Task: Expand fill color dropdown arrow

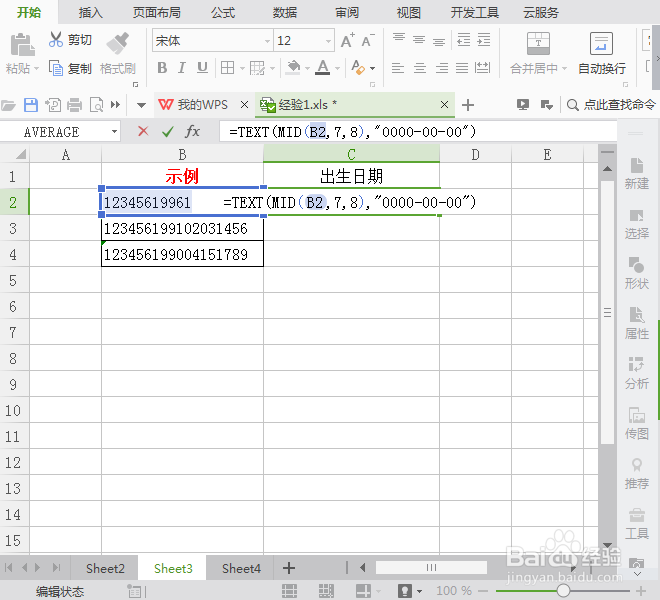Action: pos(307,68)
